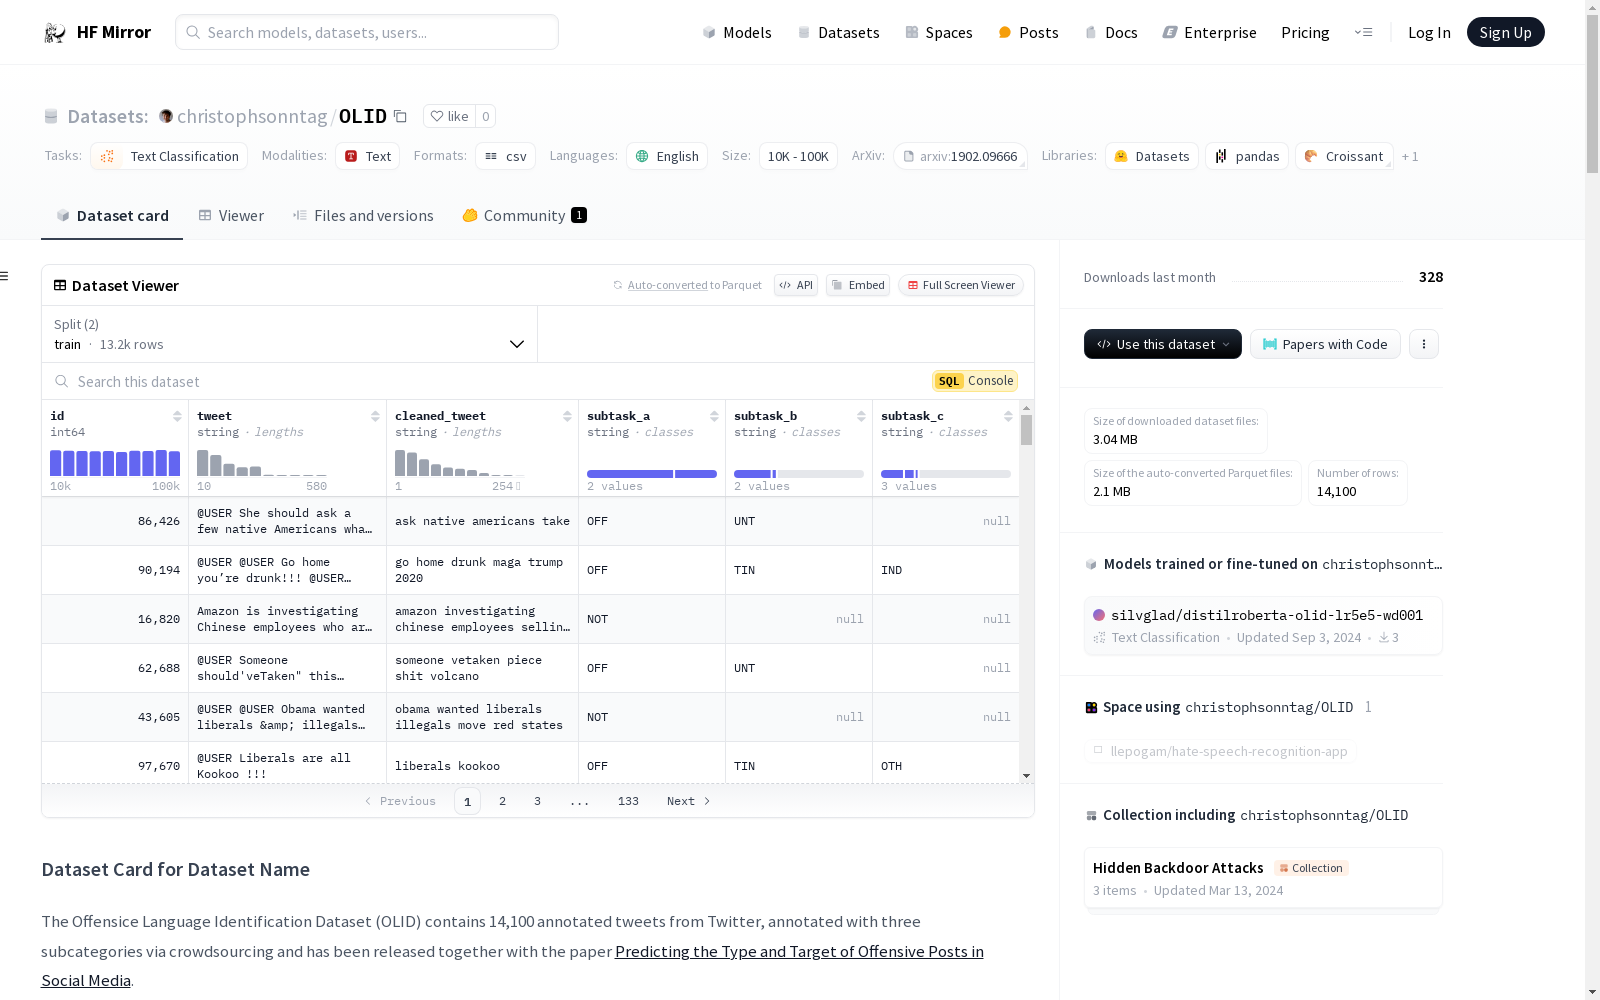Click the HF Mirror logo icon

click(55, 33)
